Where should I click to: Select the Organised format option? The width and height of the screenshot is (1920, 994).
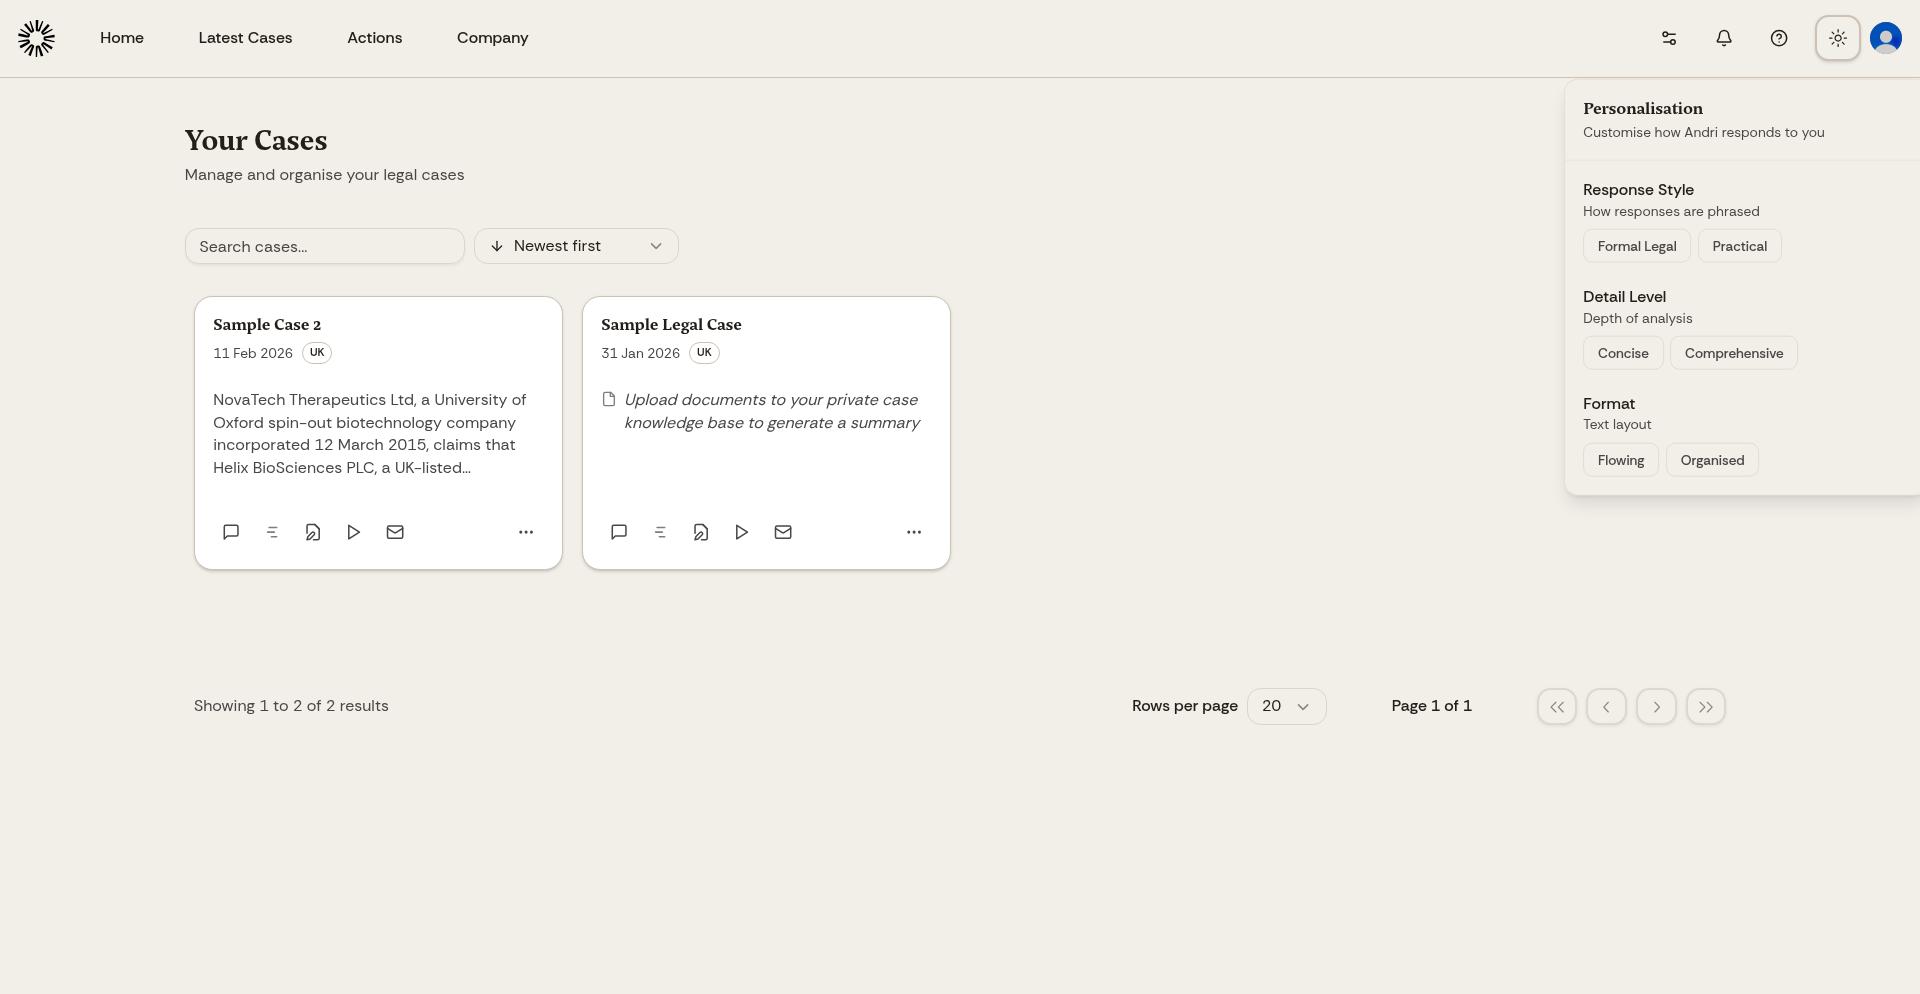point(1711,460)
